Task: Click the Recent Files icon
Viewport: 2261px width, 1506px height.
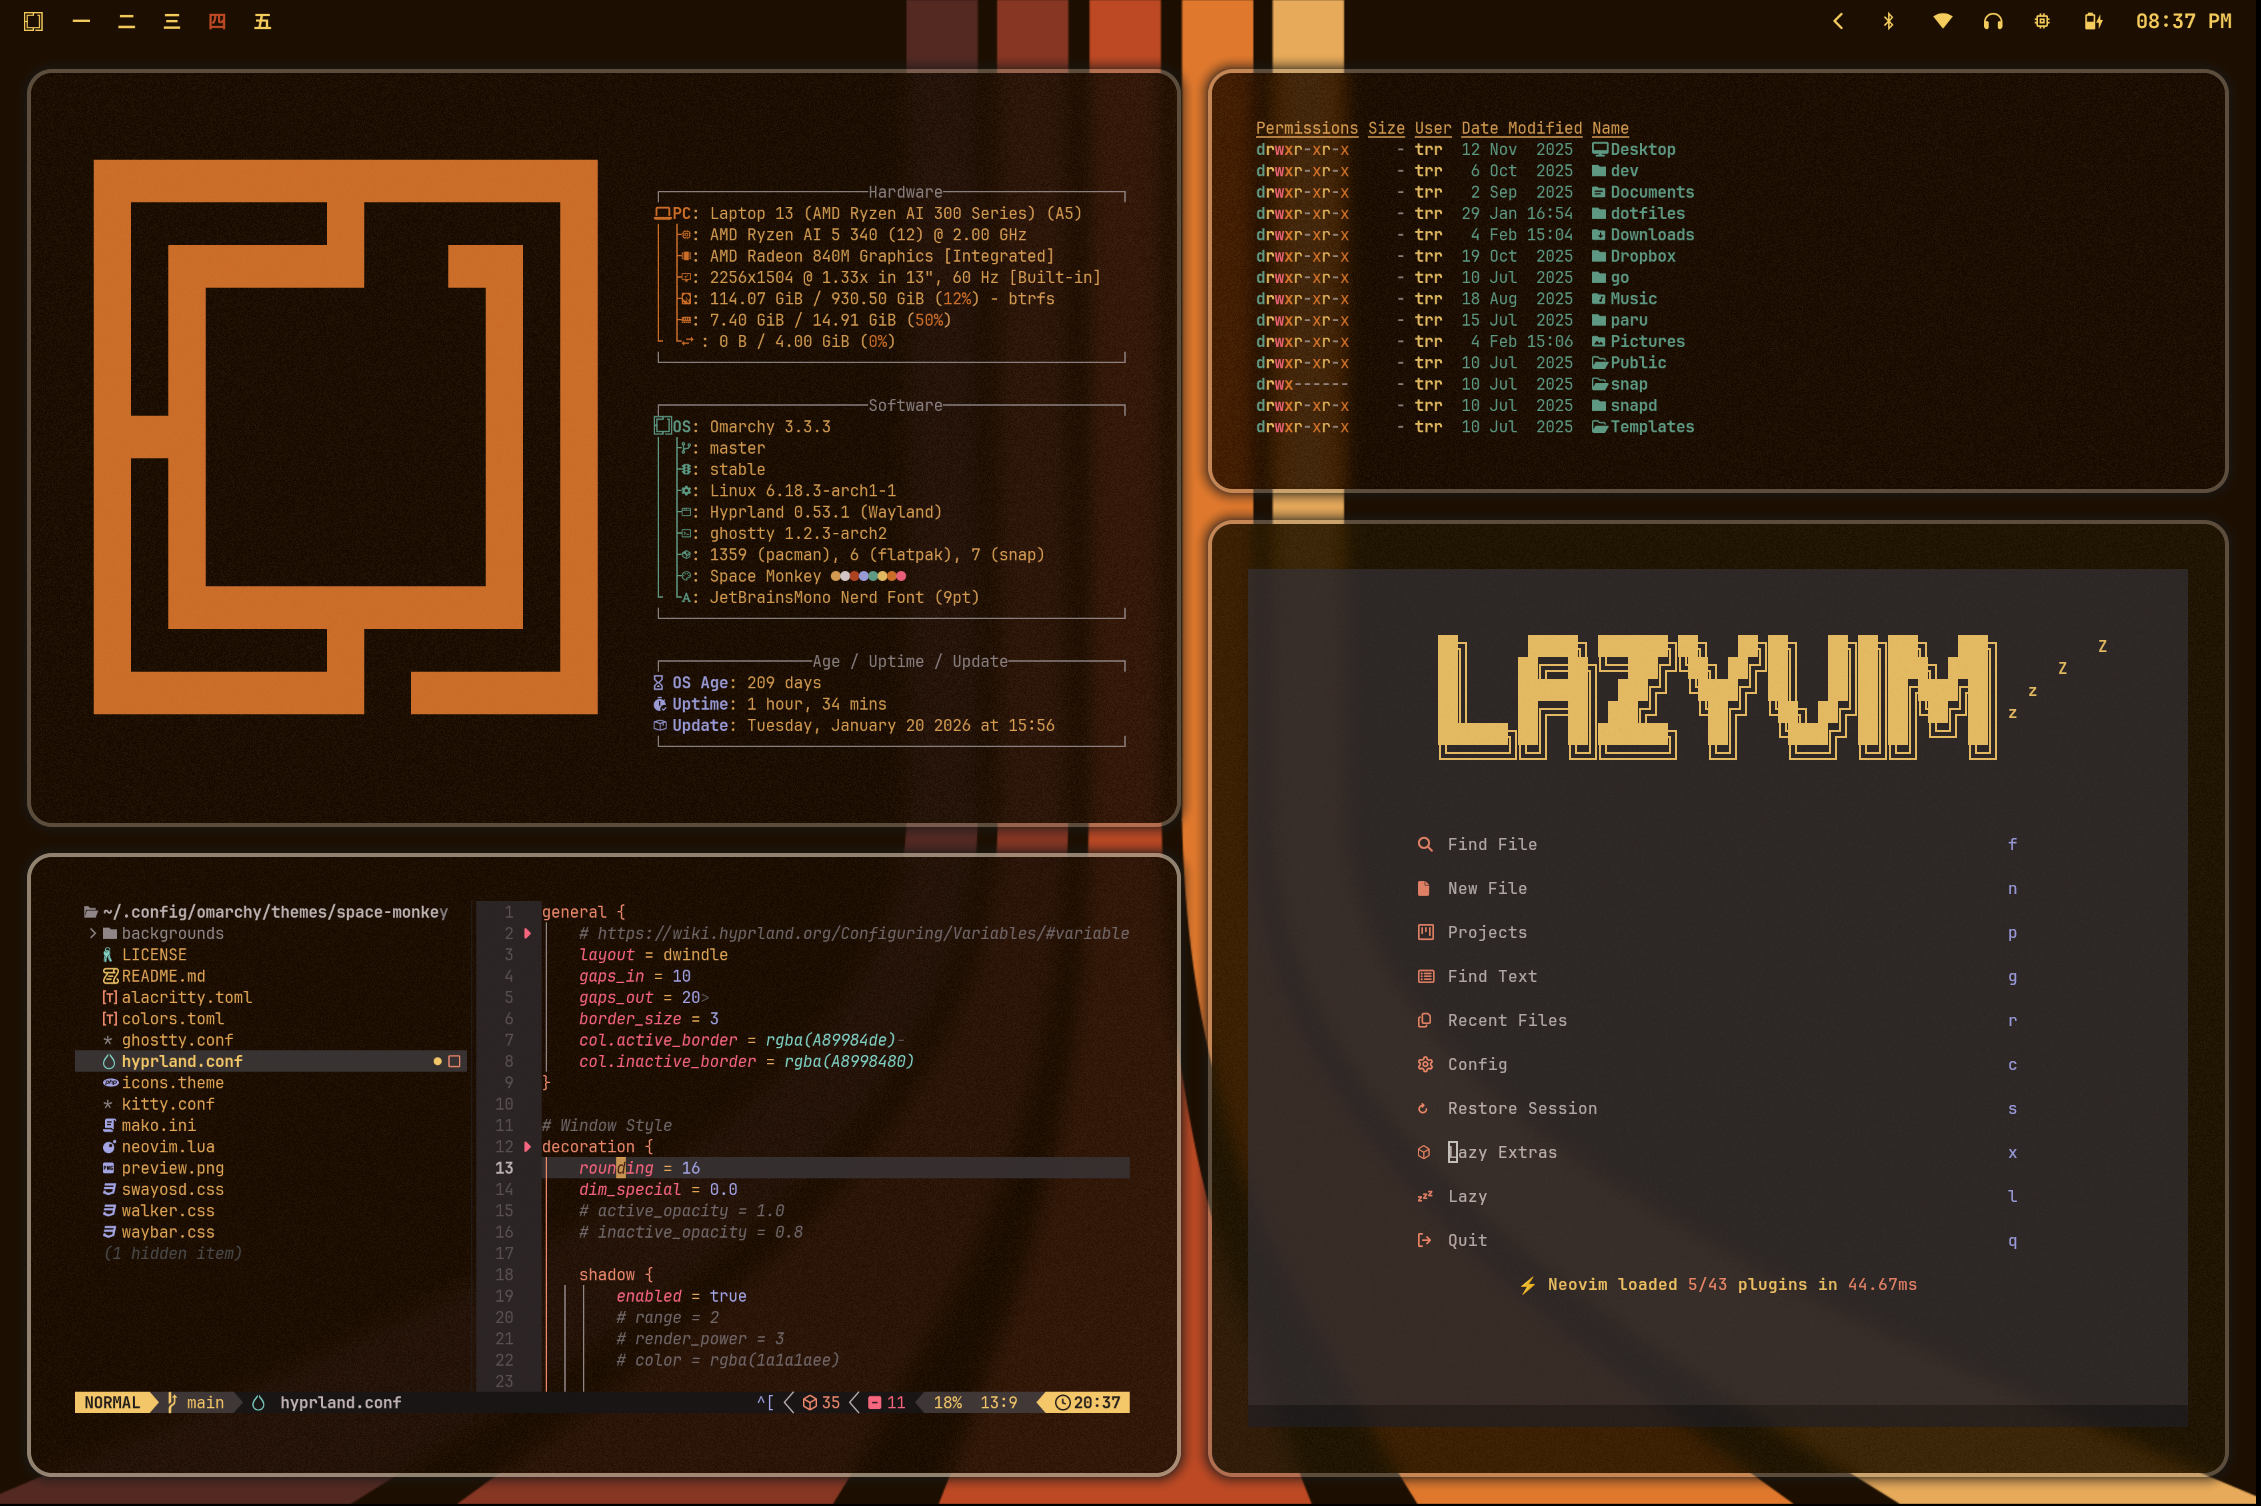Action: (x=1425, y=1020)
